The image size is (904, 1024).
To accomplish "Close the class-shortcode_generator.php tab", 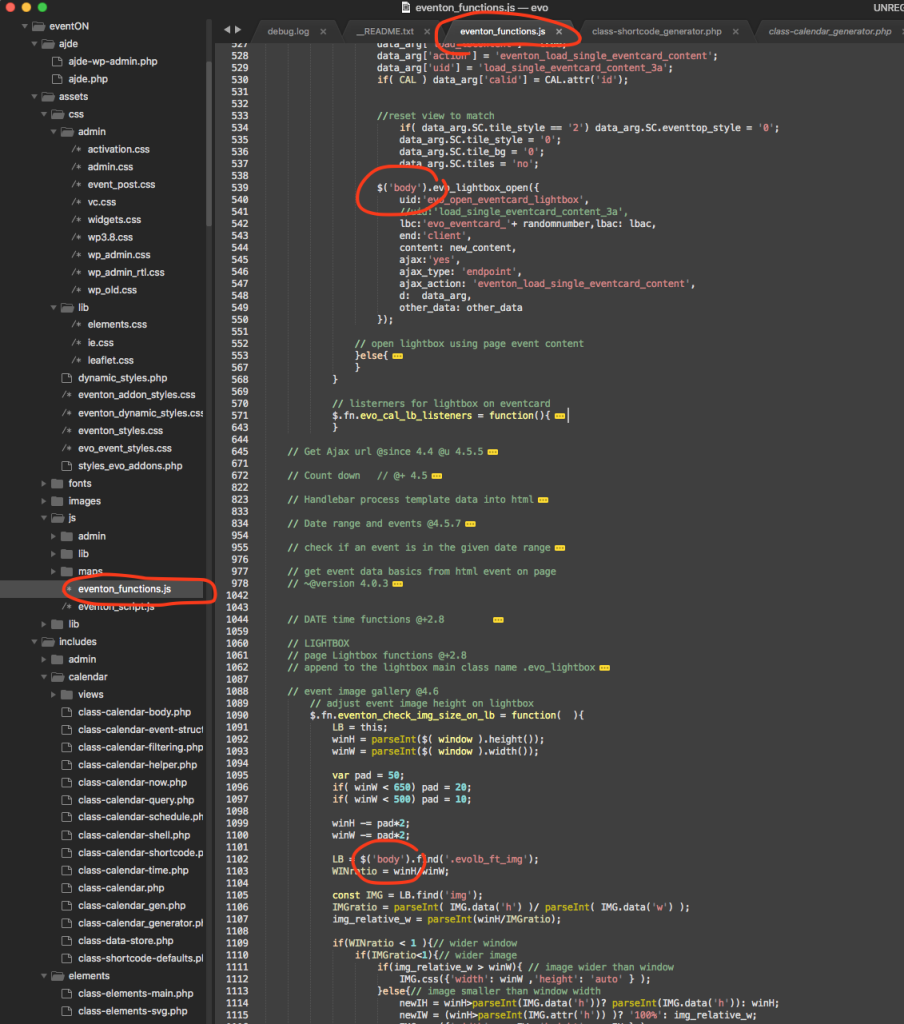I will coord(735,31).
